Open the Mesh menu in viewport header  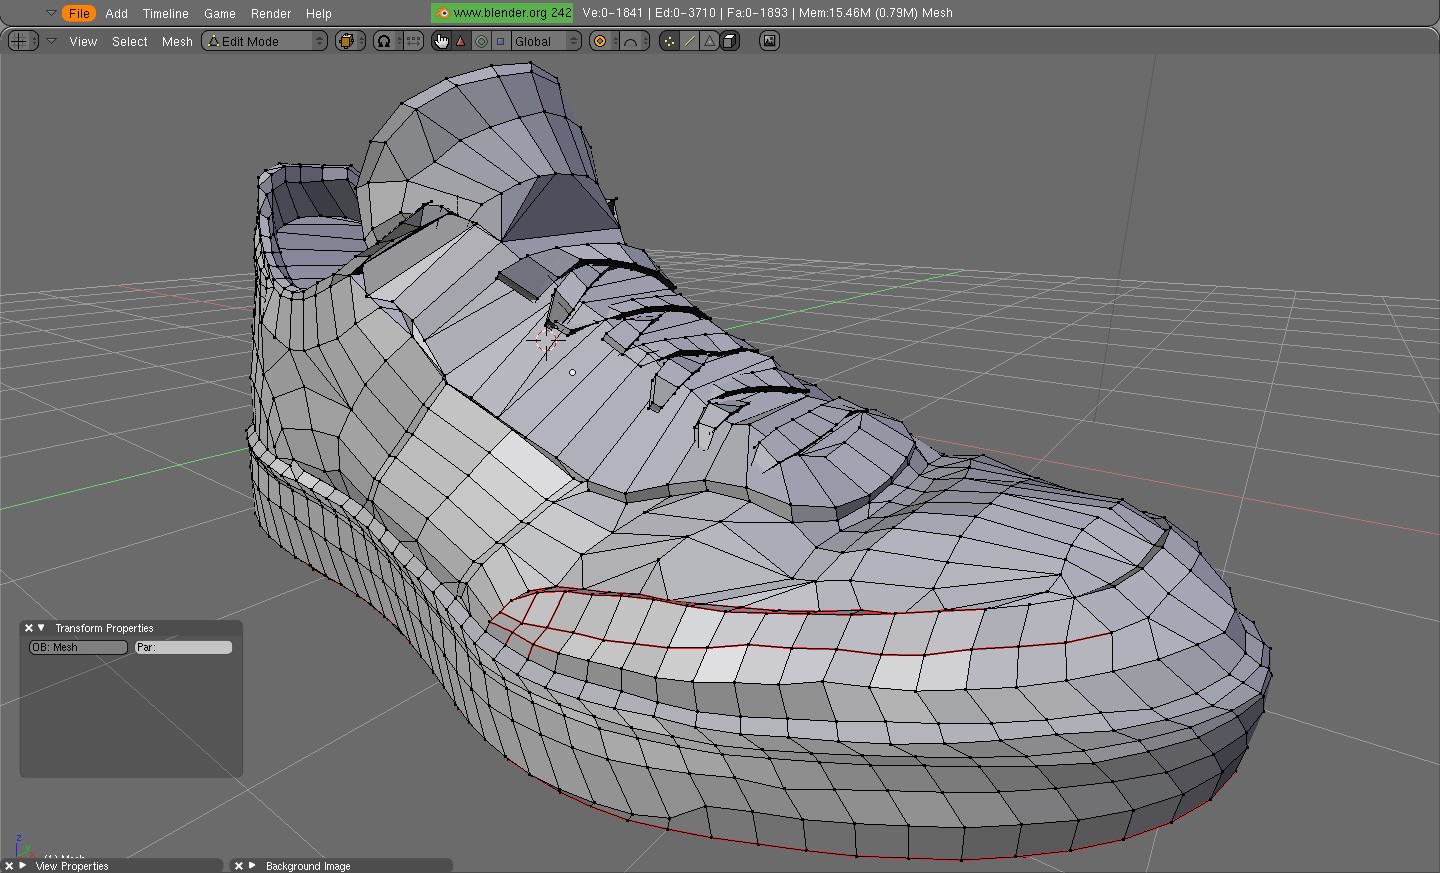(x=177, y=41)
